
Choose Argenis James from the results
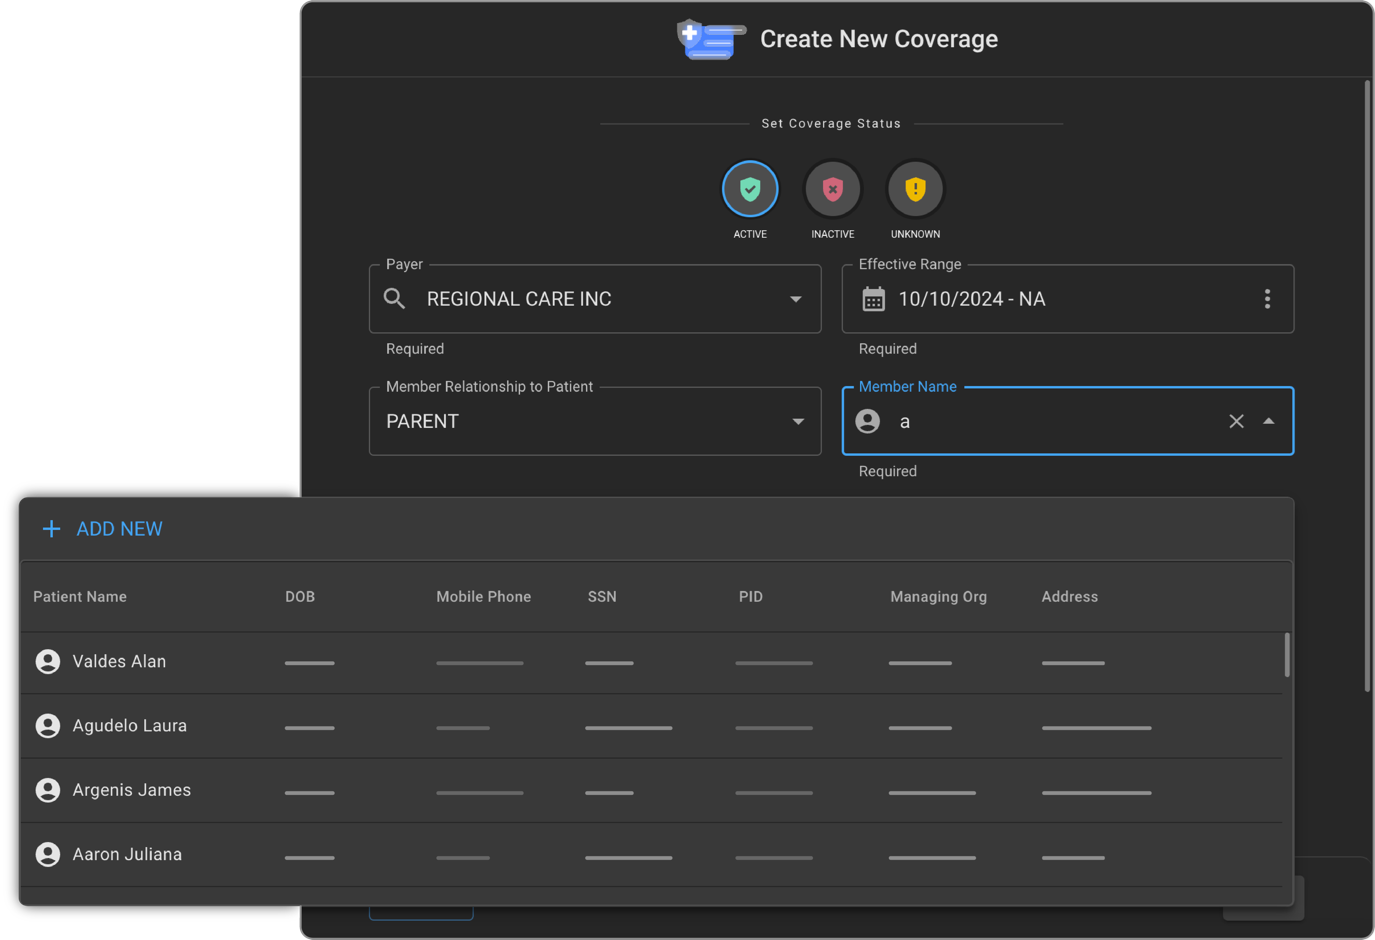click(132, 790)
